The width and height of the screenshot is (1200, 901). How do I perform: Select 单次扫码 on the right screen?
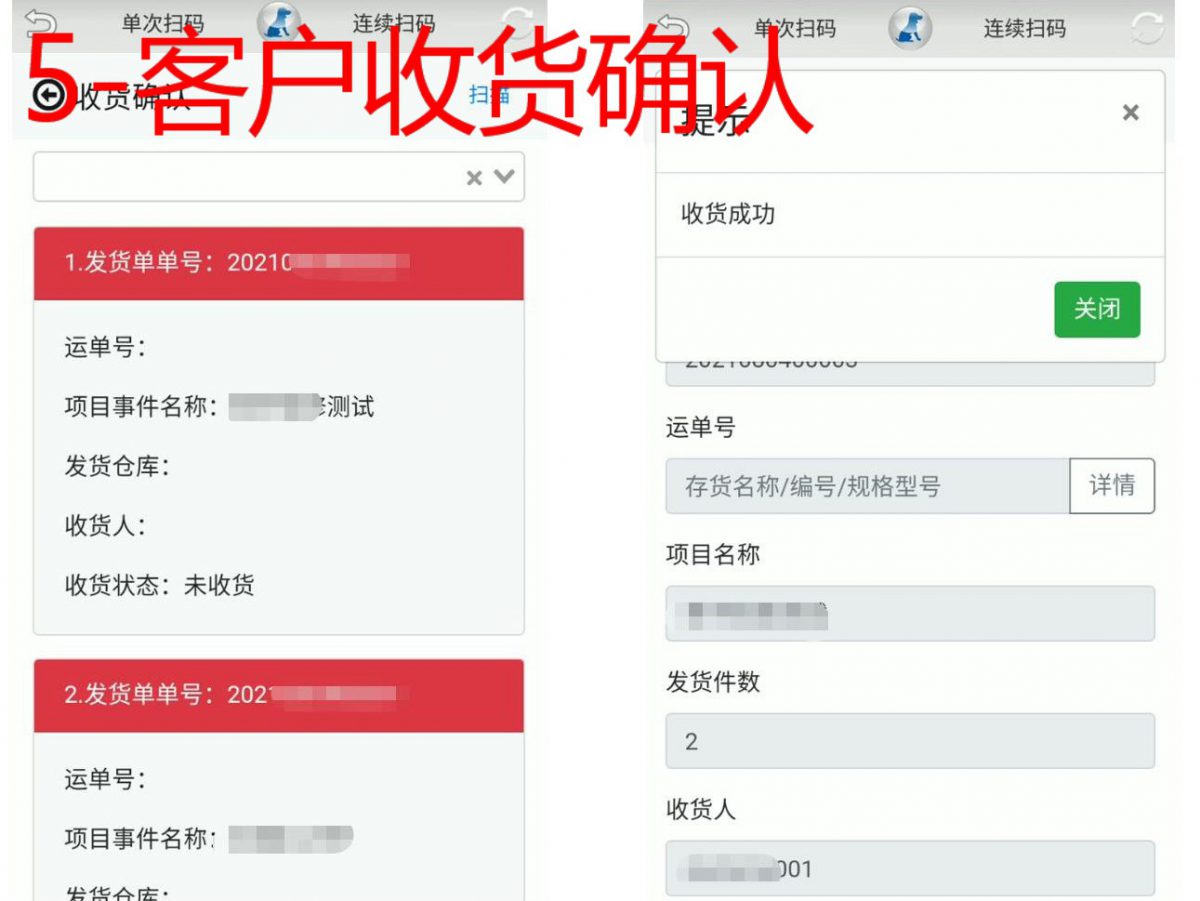(795, 29)
